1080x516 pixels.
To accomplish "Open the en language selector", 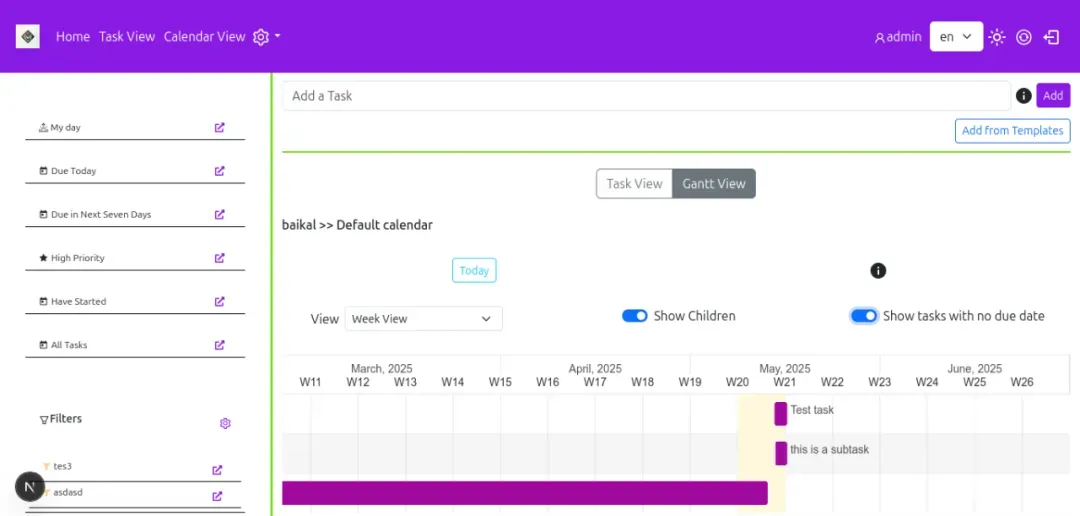I will [956, 37].
